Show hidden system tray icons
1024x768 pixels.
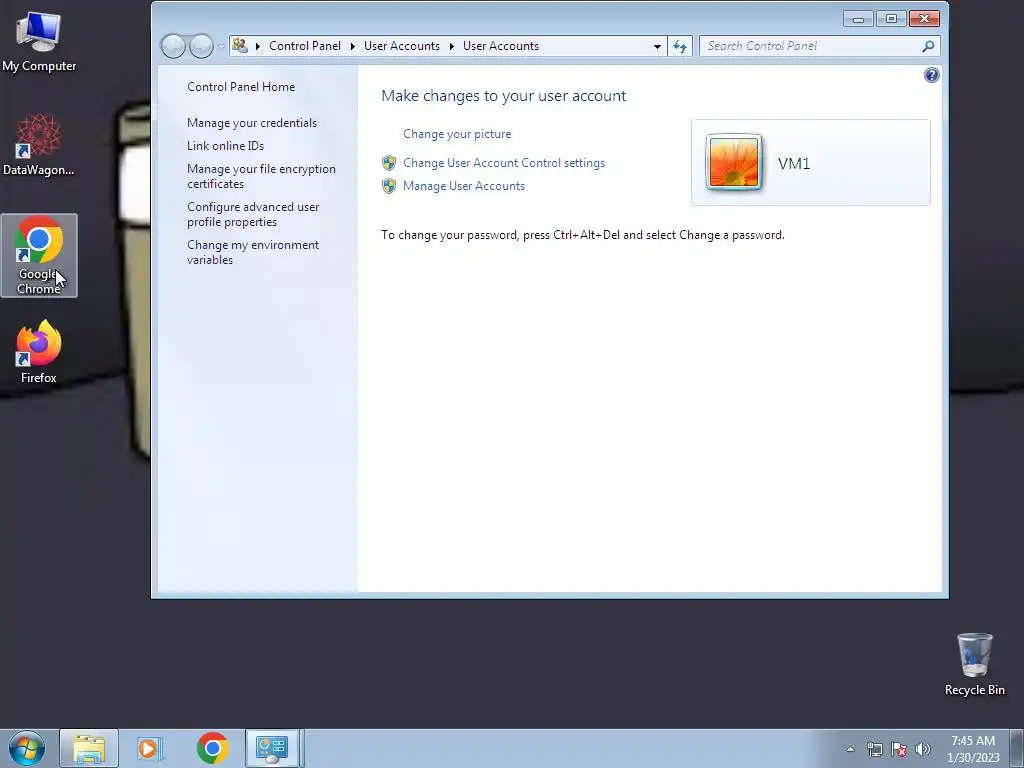pos(850,749)
